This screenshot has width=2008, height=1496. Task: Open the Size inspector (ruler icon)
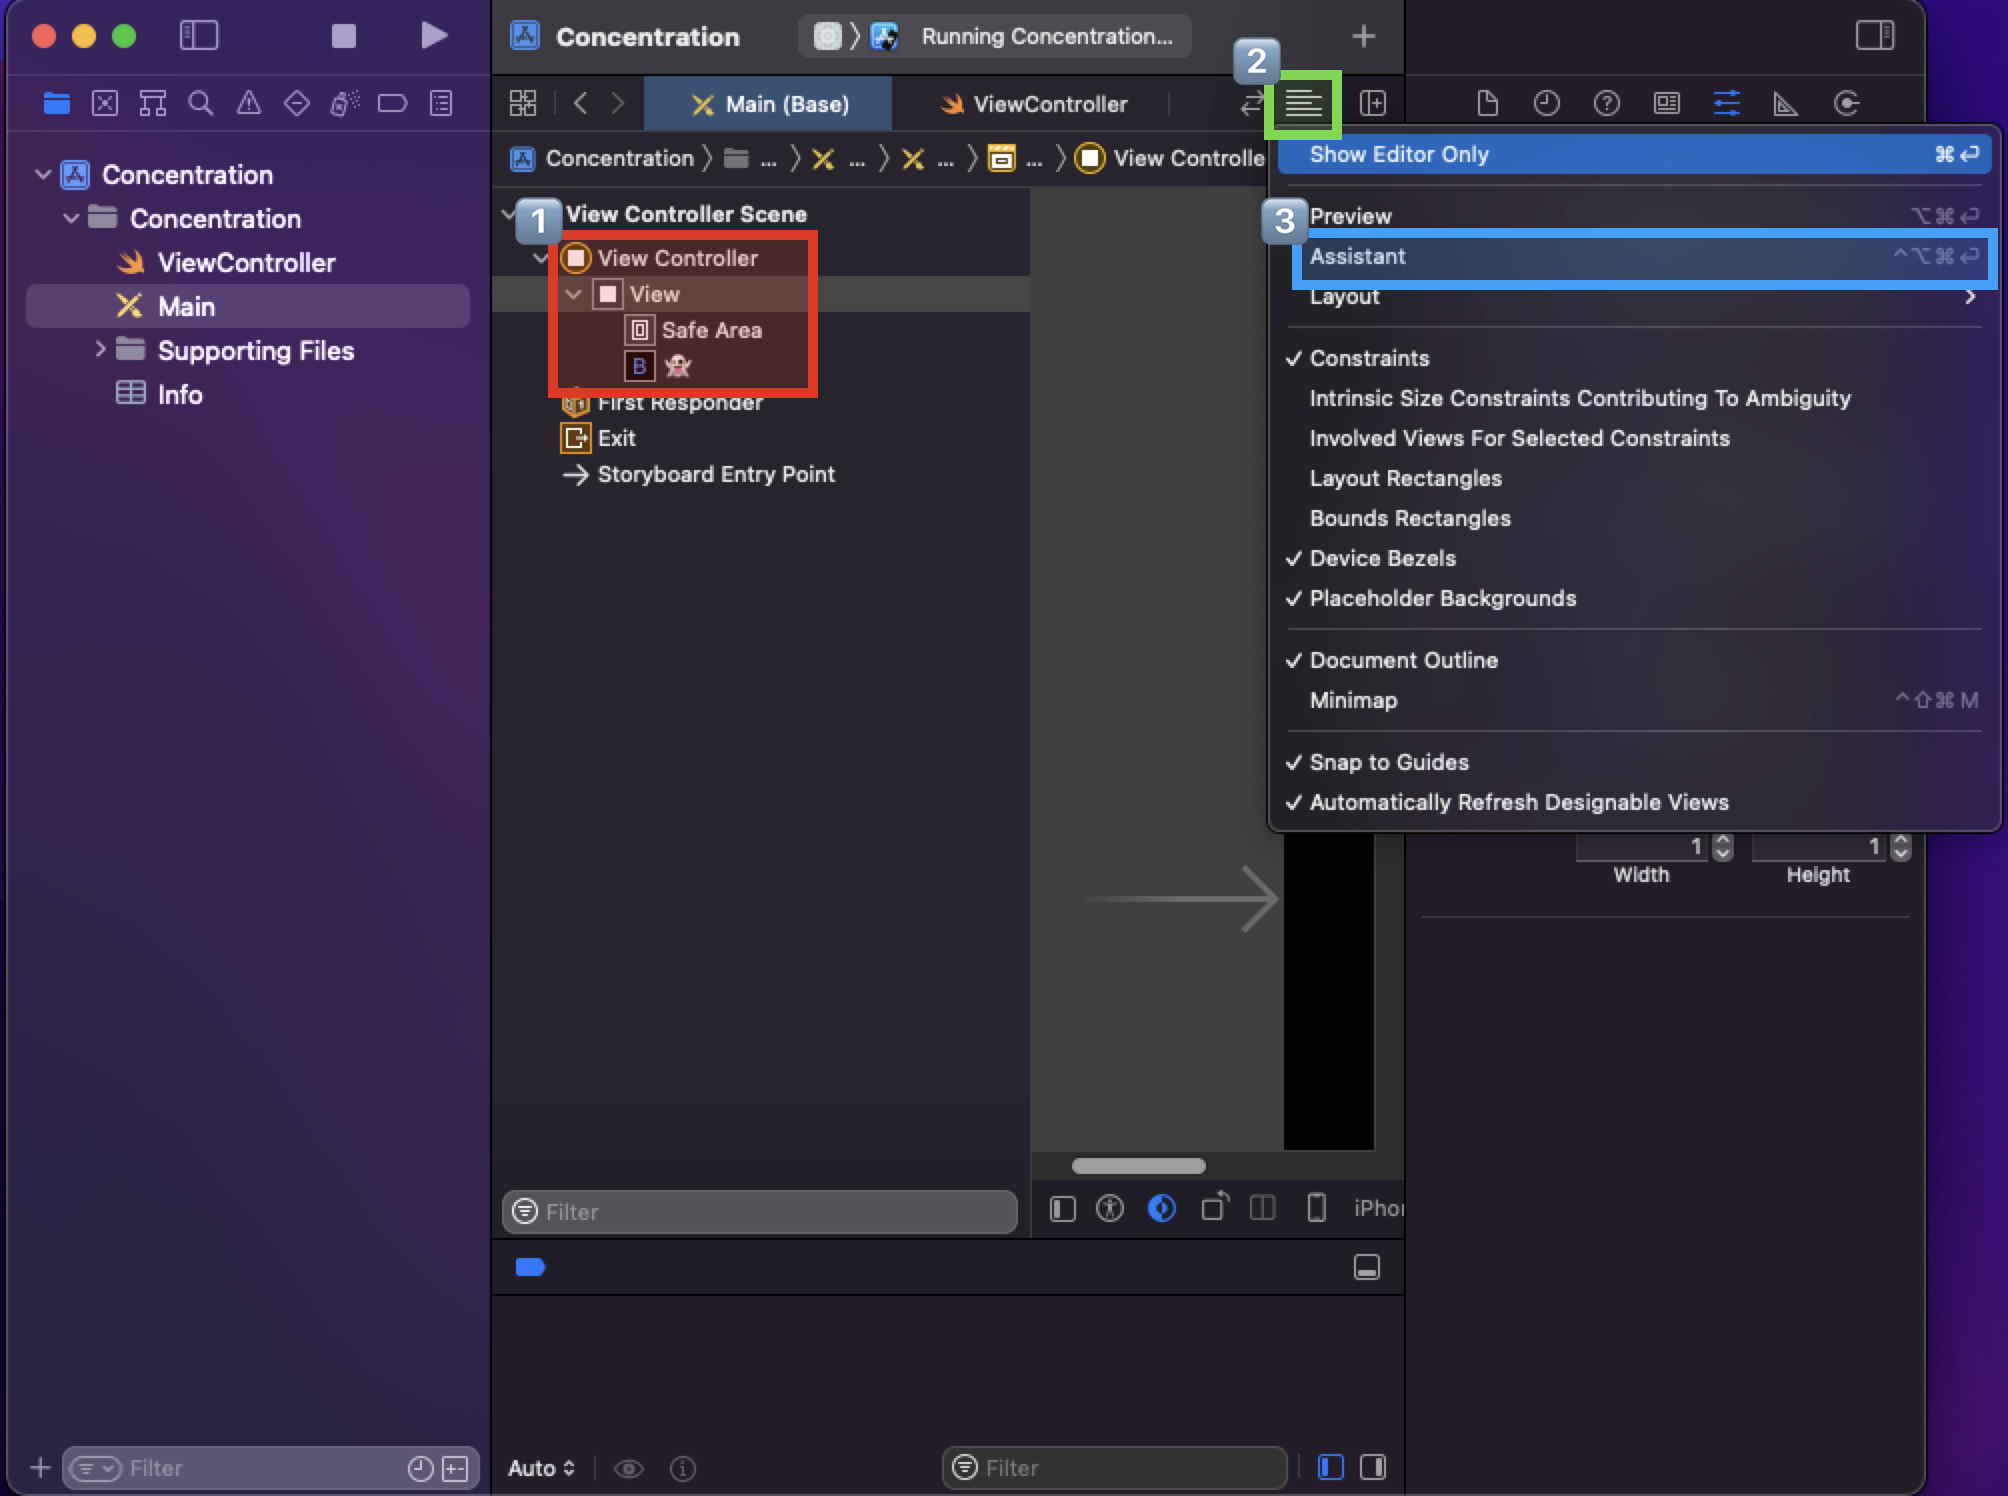point(1785,103)
